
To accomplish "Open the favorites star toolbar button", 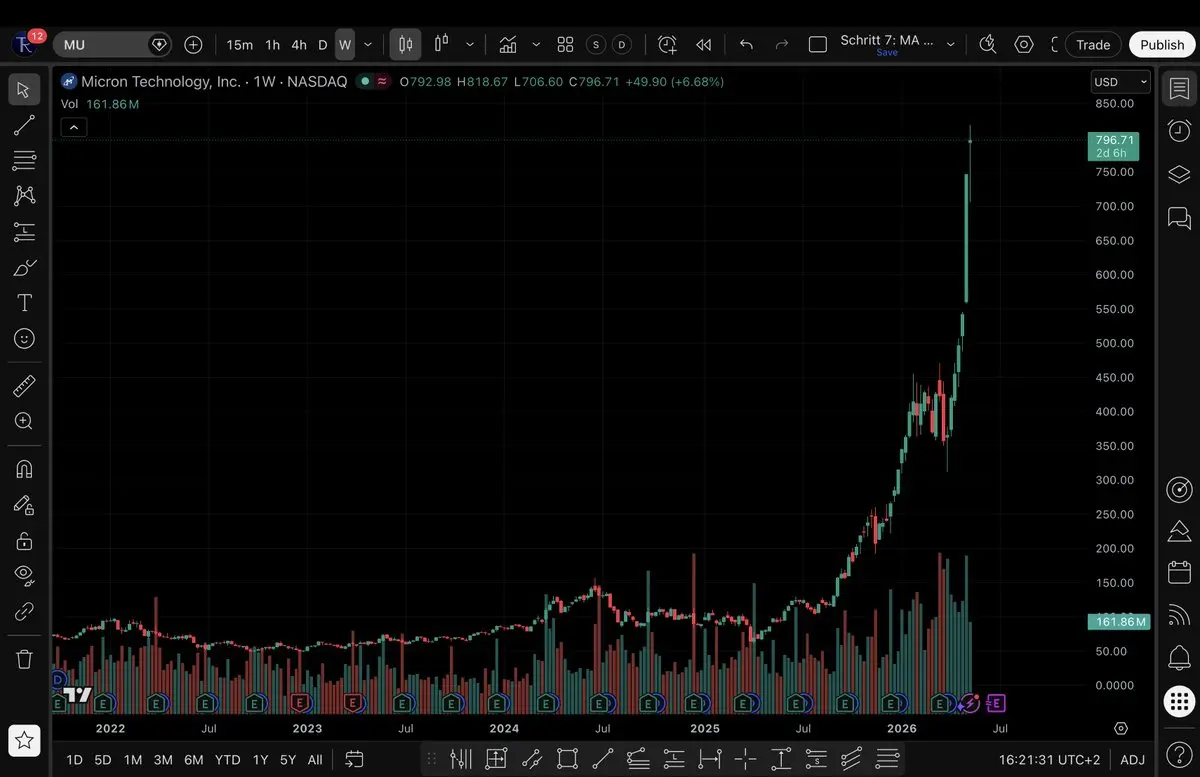I will point(24,740).
